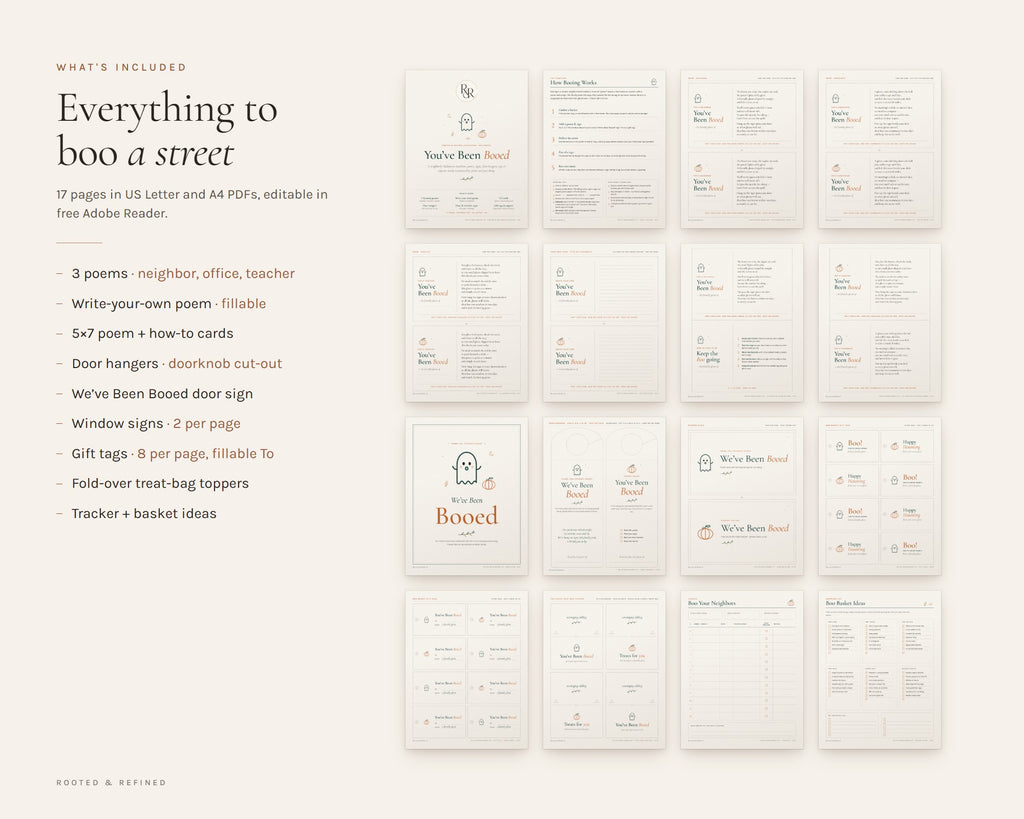Image resolution: width=1024 pixels, height=819 pixels.
Task: Click the ghost icon beside 'Keep the Boo going'
Action: click(x=701, y=340)
